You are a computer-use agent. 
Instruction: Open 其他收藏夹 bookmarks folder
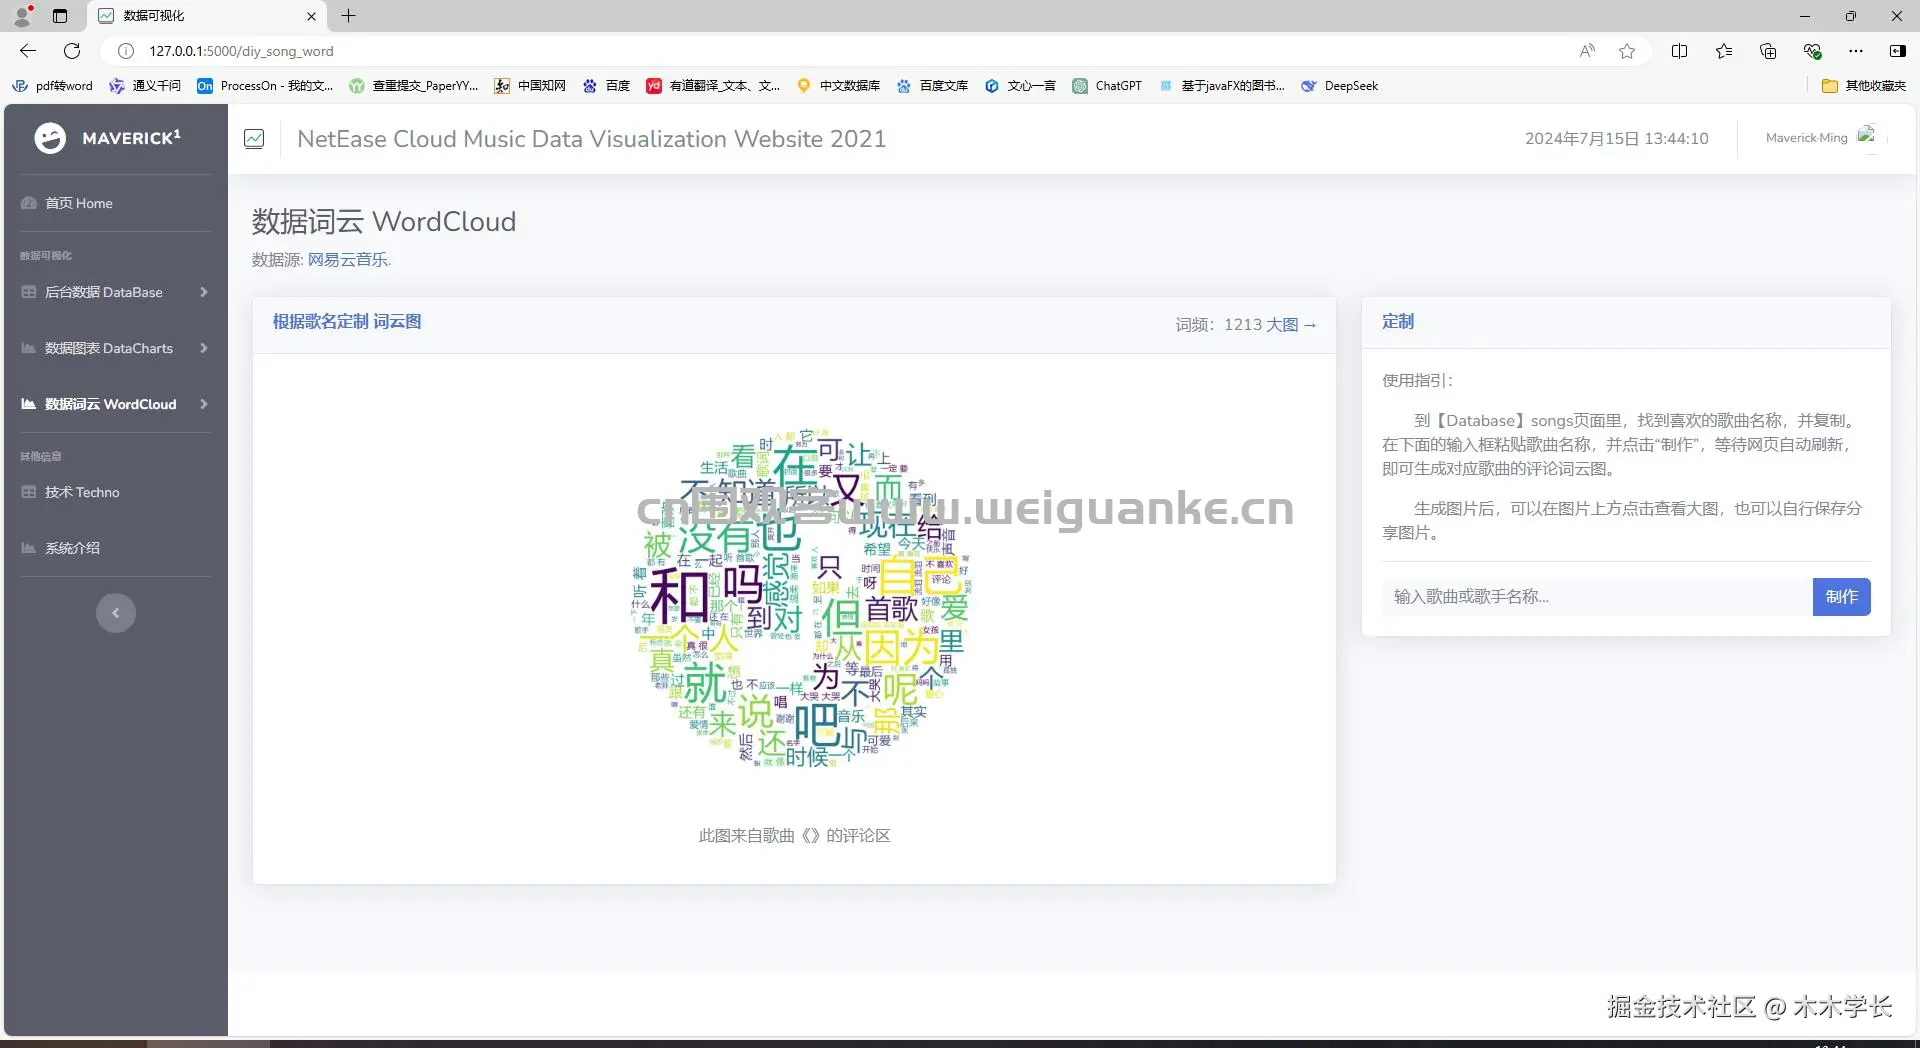point(1864,86)
